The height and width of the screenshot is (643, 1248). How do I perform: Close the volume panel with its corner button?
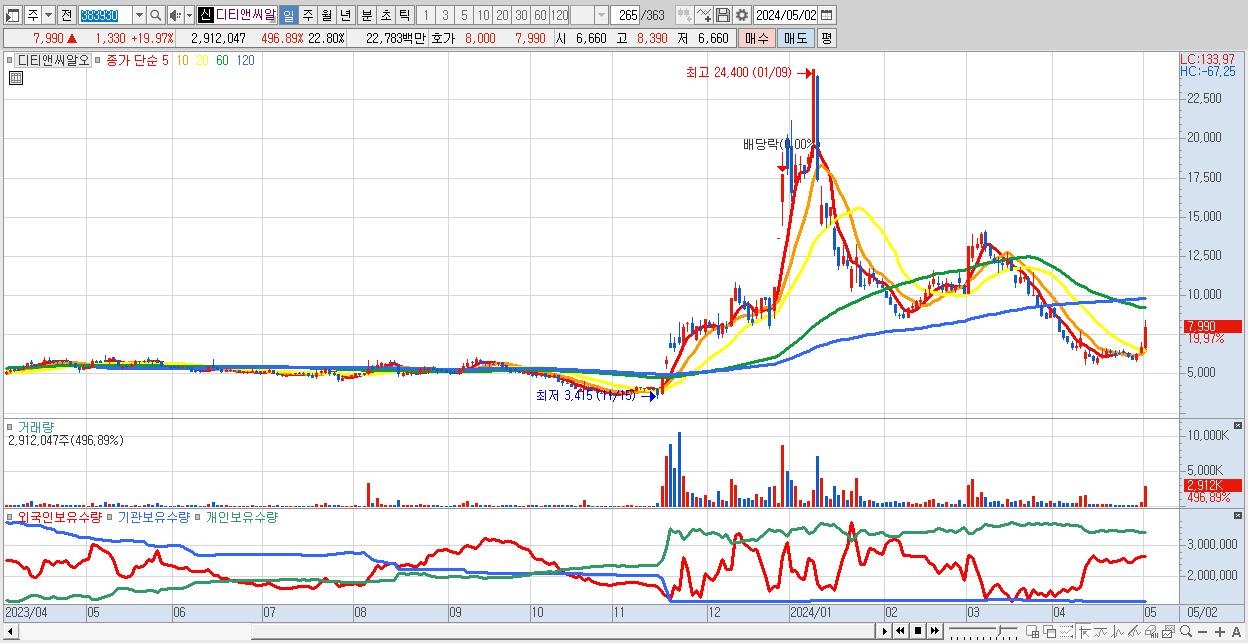(x=1238, y=426)
